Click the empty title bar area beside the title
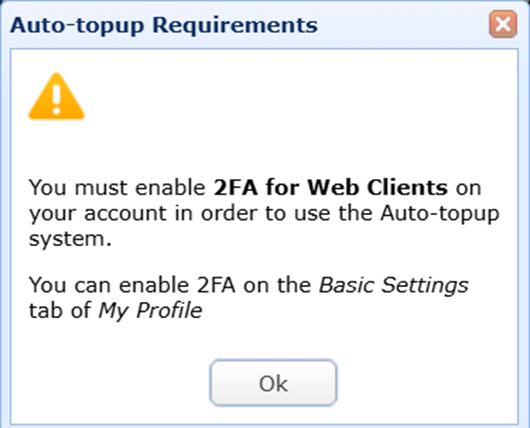 (402, 25)
